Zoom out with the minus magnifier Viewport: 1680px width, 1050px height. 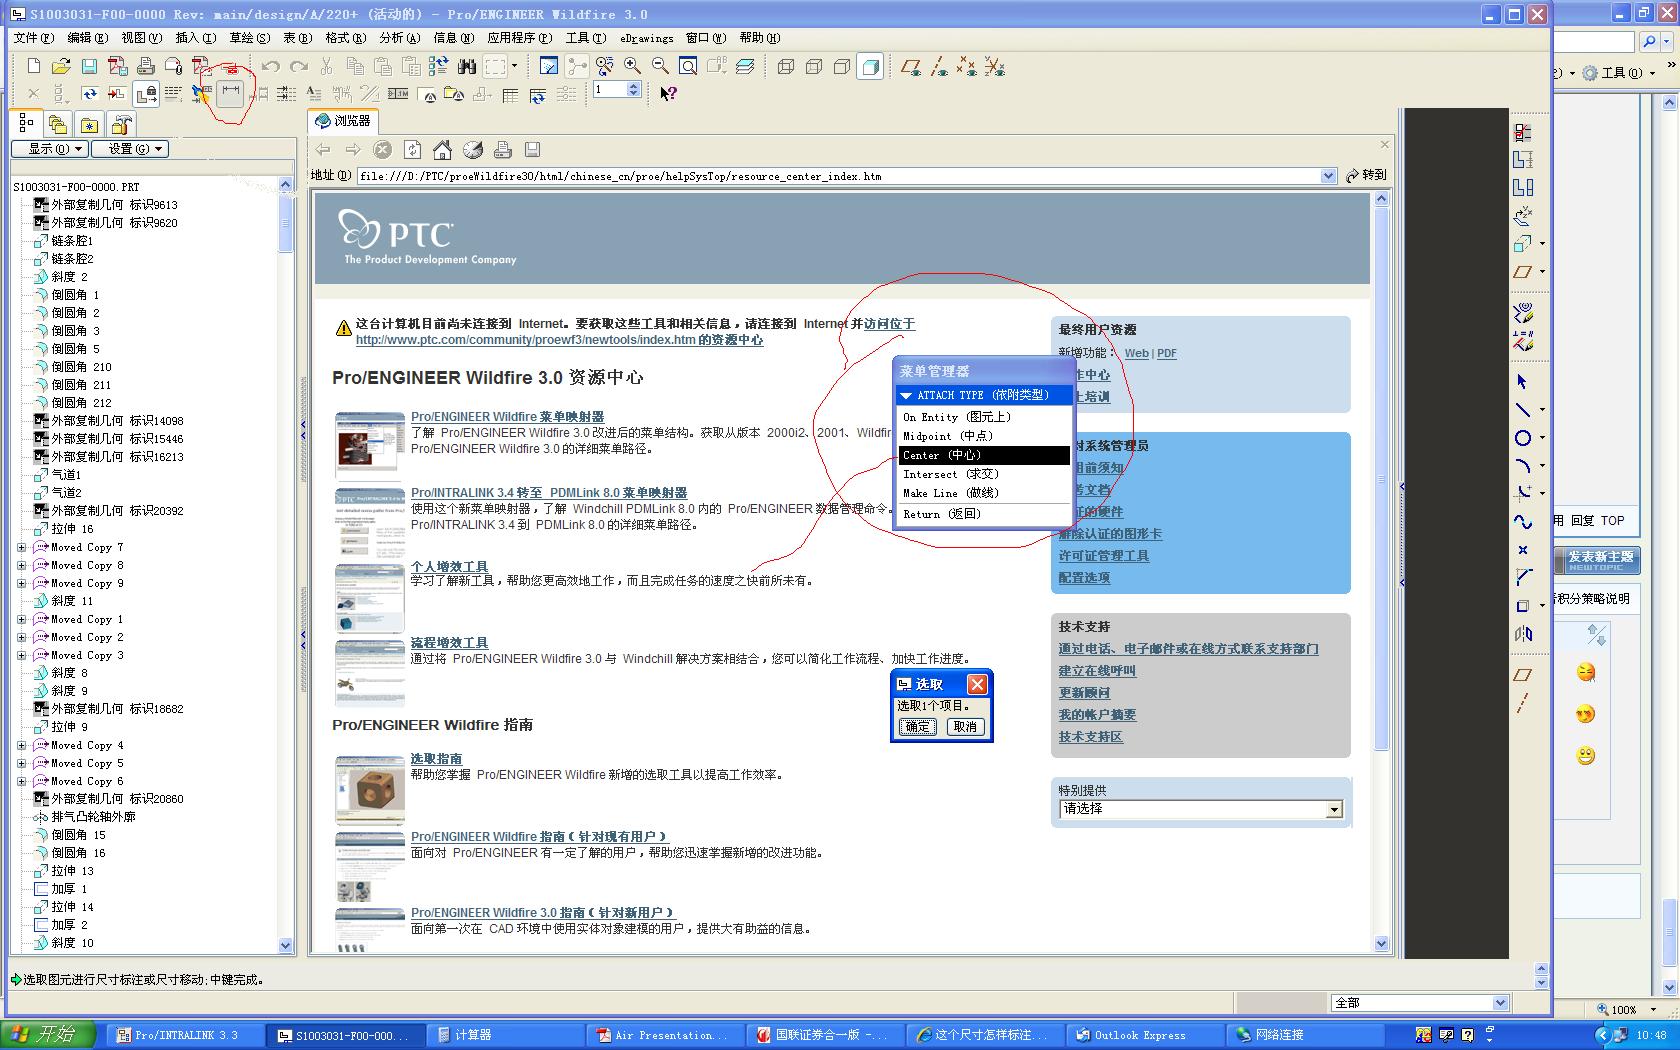tap(660, 67)
